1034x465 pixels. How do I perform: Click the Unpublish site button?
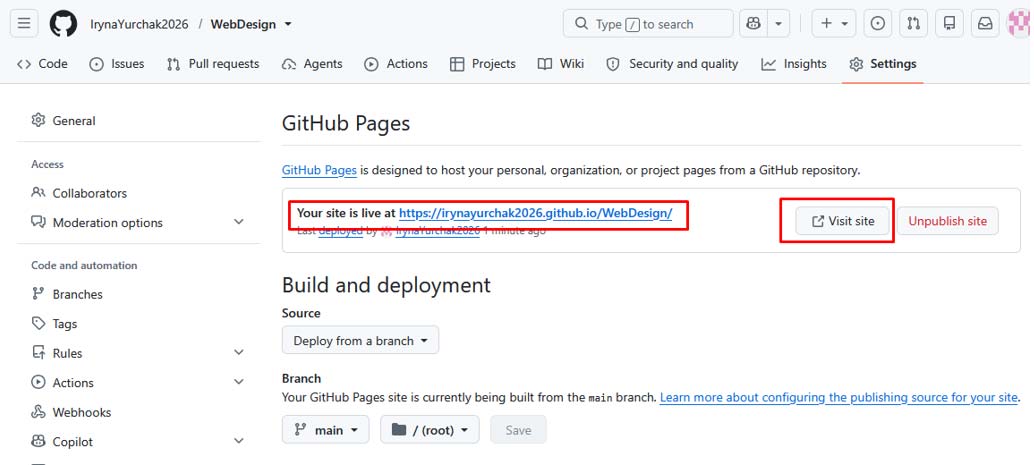point(948,221)
